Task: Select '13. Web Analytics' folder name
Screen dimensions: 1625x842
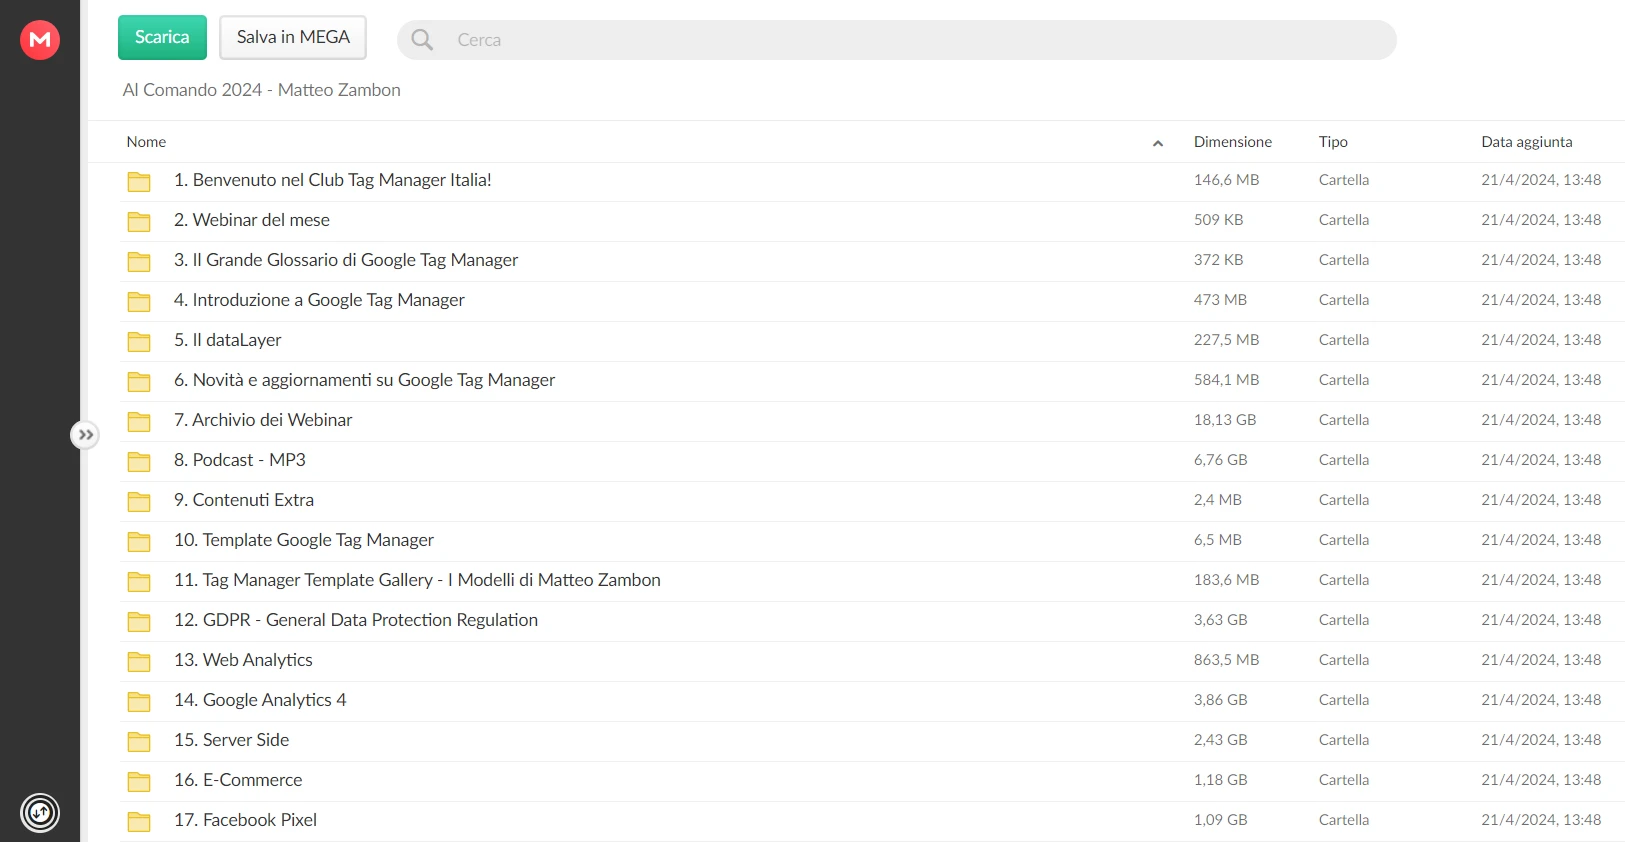Action: 243,660
